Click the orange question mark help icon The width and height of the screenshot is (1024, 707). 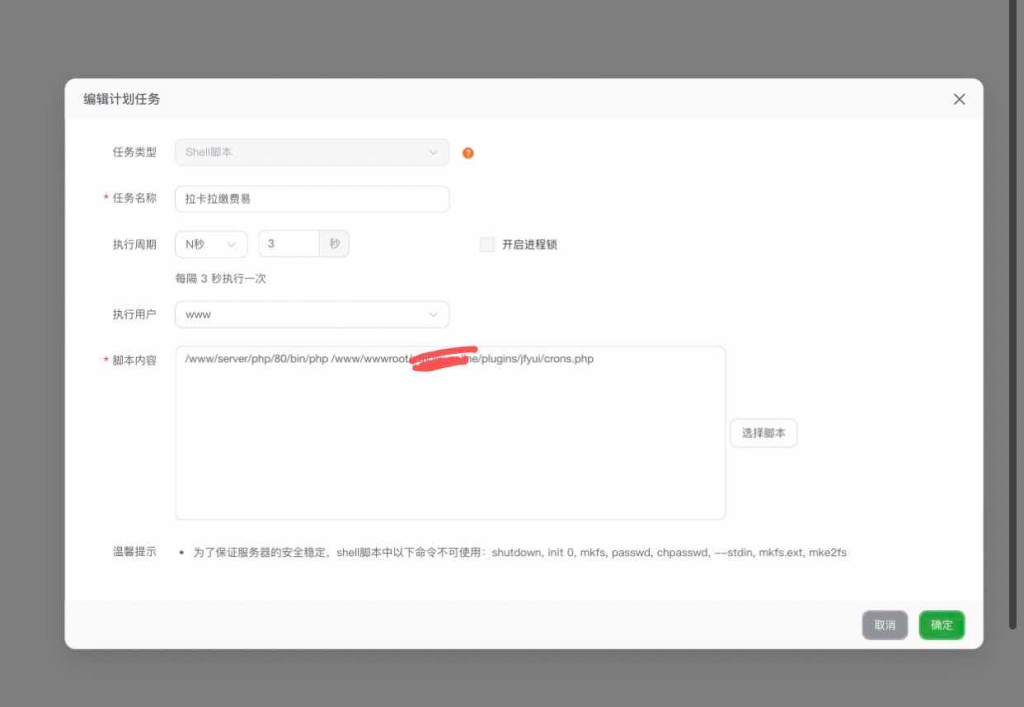468,152
